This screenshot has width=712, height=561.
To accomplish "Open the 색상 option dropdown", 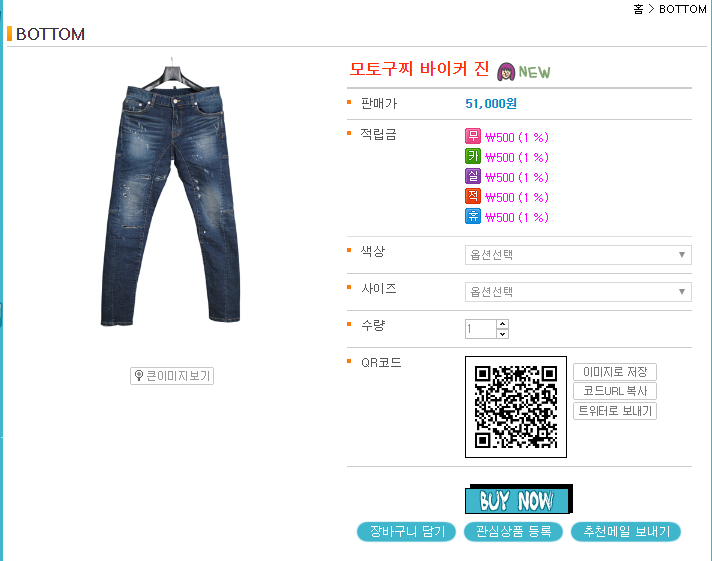I will tap(578, 255).
